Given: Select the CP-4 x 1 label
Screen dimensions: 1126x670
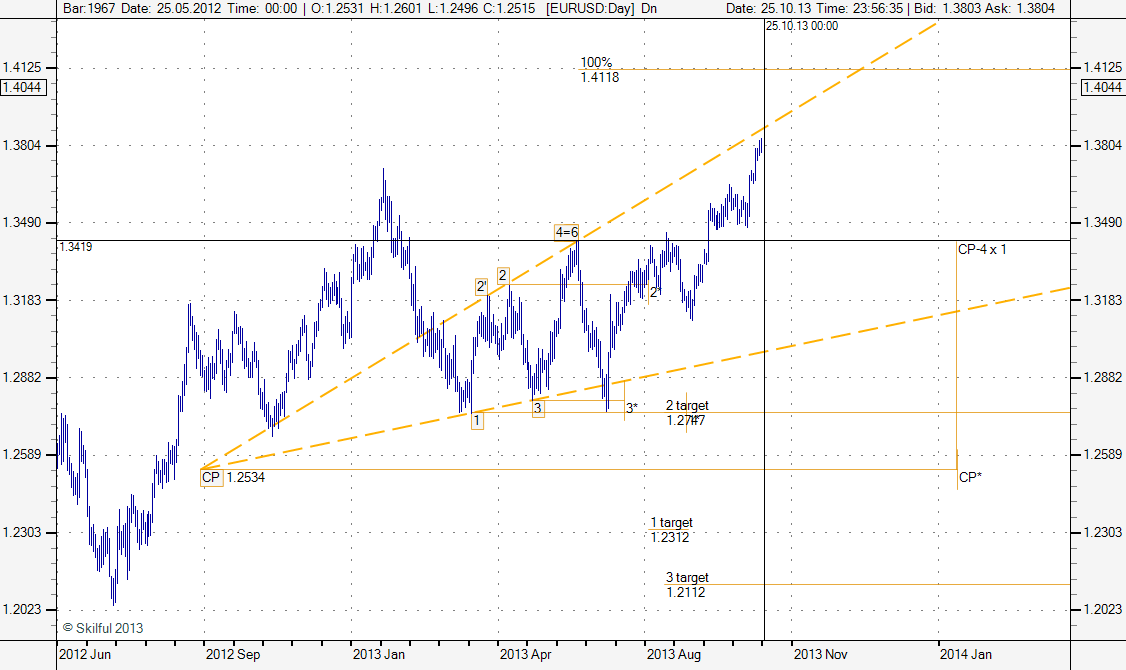Looking at the screenshot, I should (982, 249).
